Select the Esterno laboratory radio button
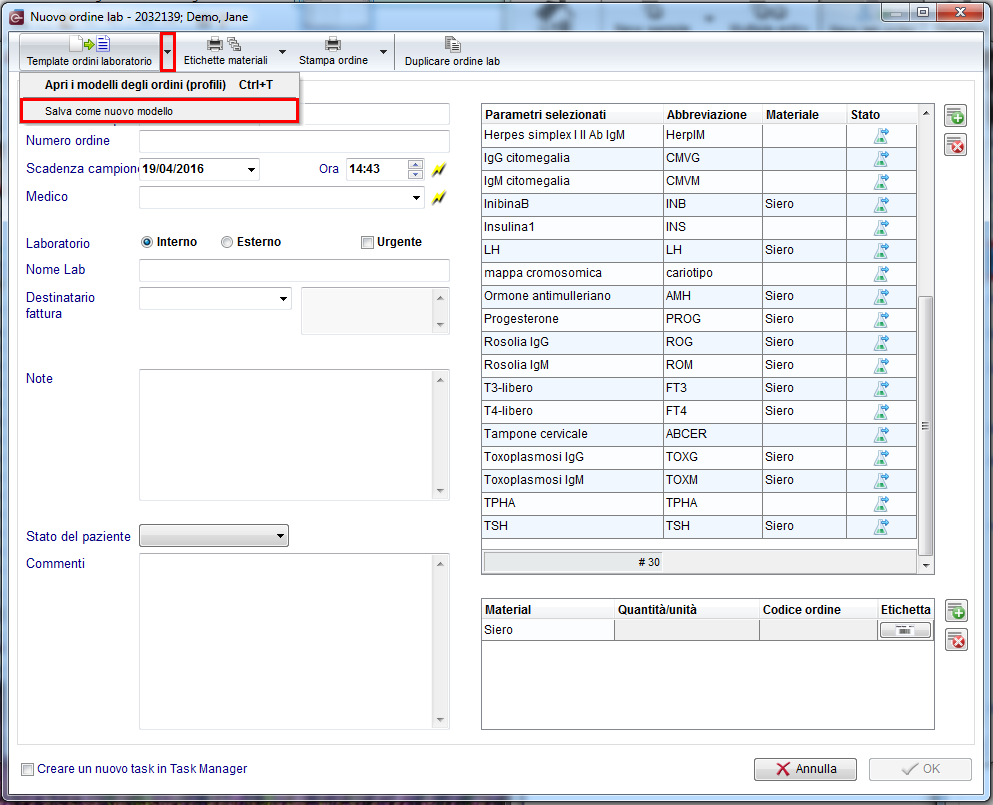 click(x=227, y=242)
